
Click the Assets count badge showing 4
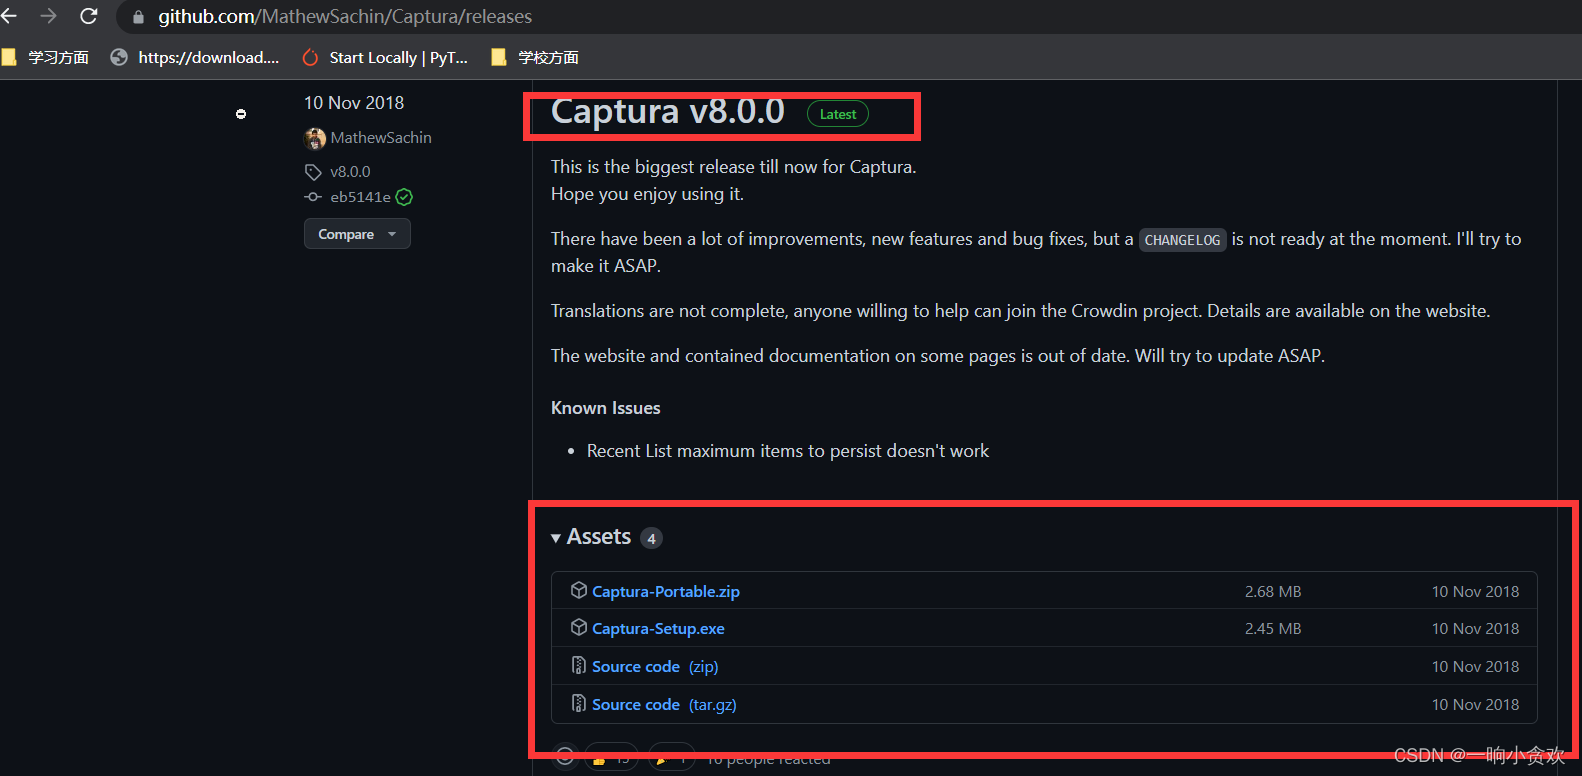click(651, 538)
